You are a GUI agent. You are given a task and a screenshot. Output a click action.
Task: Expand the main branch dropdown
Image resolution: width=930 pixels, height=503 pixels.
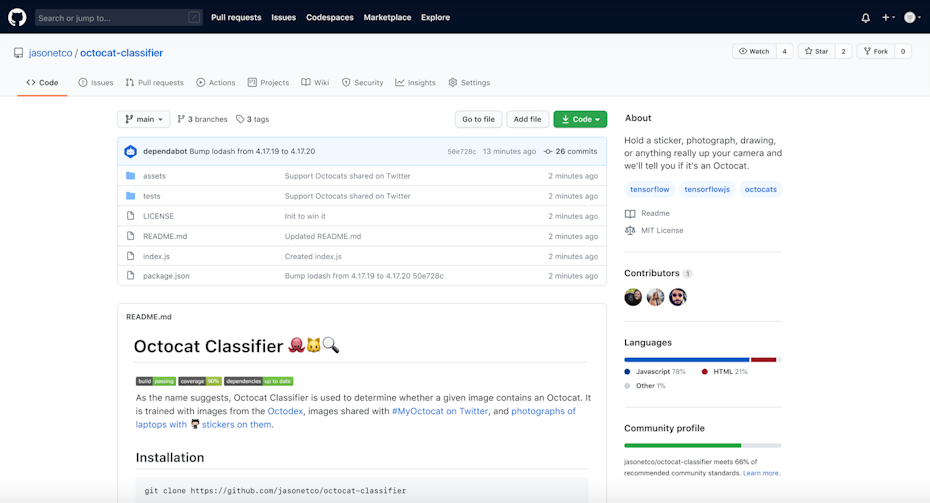pos(144,119)
